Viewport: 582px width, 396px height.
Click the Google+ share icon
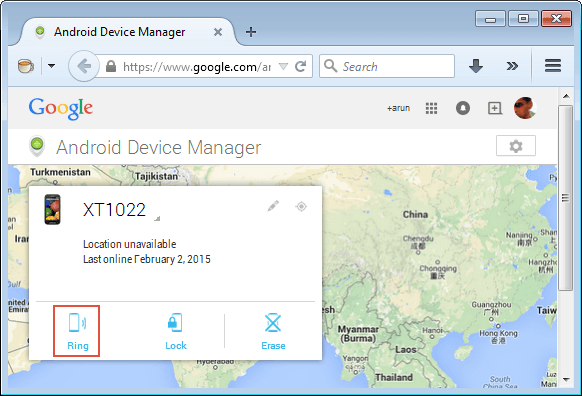point(494,108)
